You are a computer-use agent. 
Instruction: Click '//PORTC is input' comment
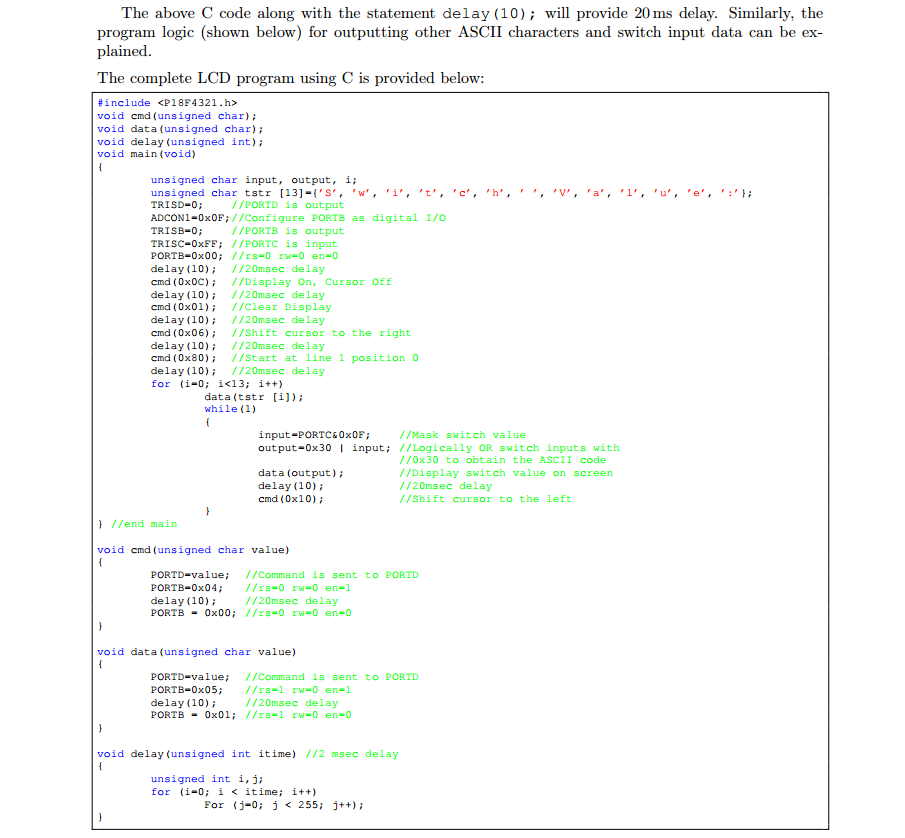click(285, 244)
